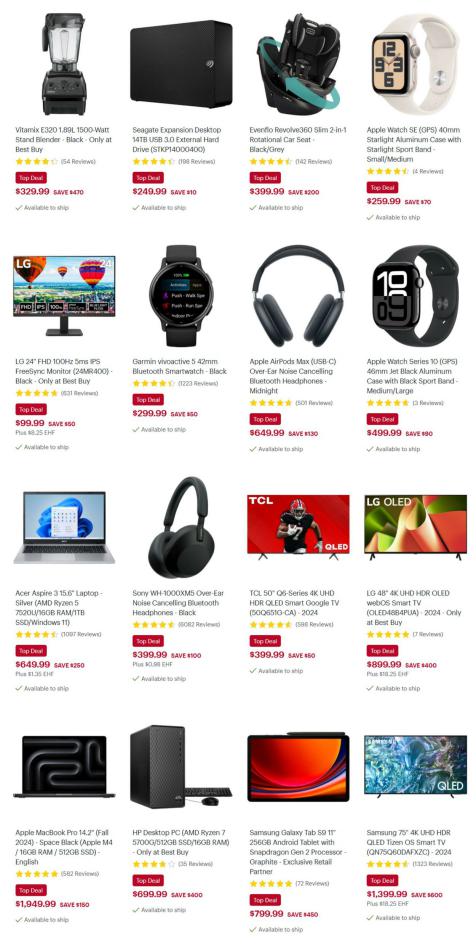The image size is (476, 950).
Task: Open the Vitamix E320 blender product image
Action: [x=64, y=64]
